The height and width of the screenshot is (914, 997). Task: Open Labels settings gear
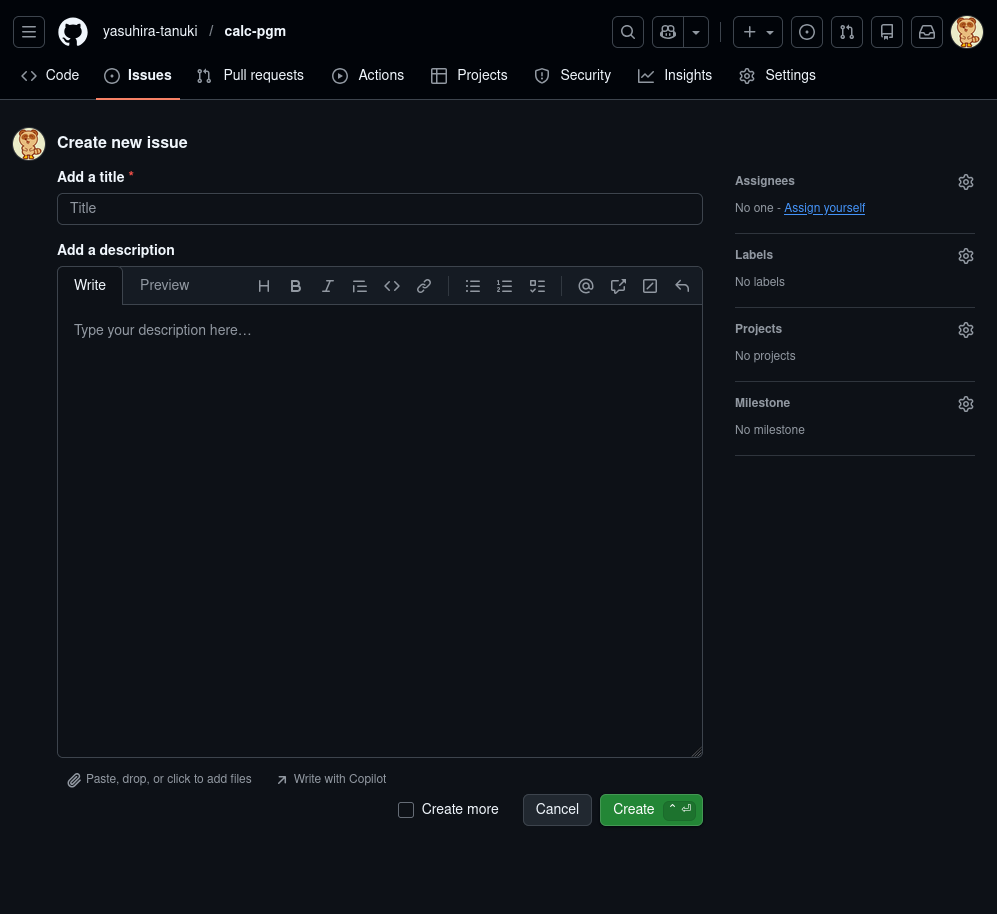point(965,256)
